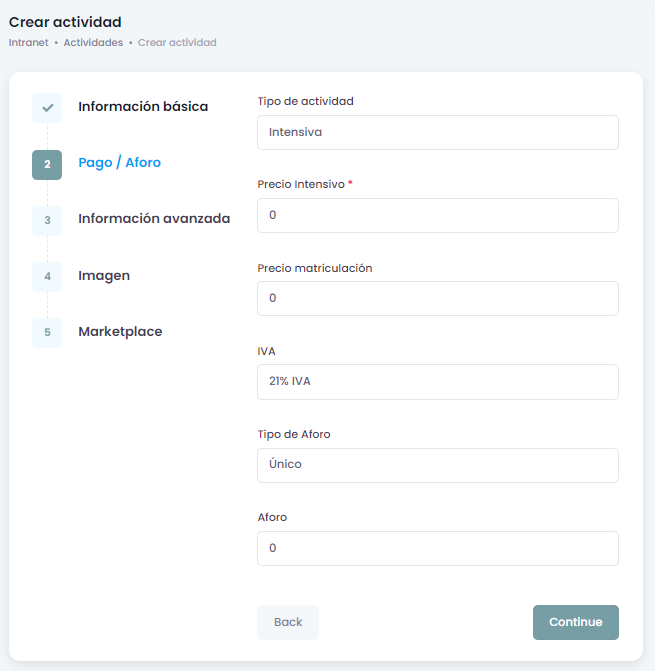Click the step 5 number badge
The height and width of the screenshot is (671, 655).
tap(47, 332)
